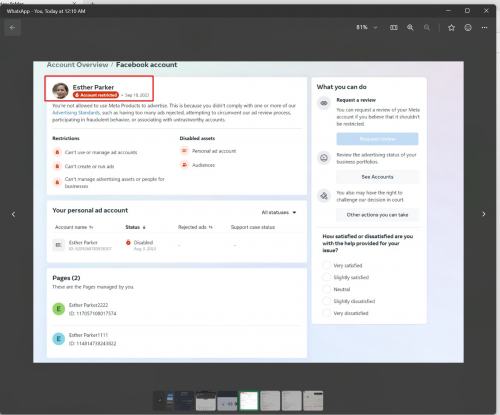The height and width of the screenshot is (415, 500).
Task: Click the Support case status column header
Action: tap(253, 227)
